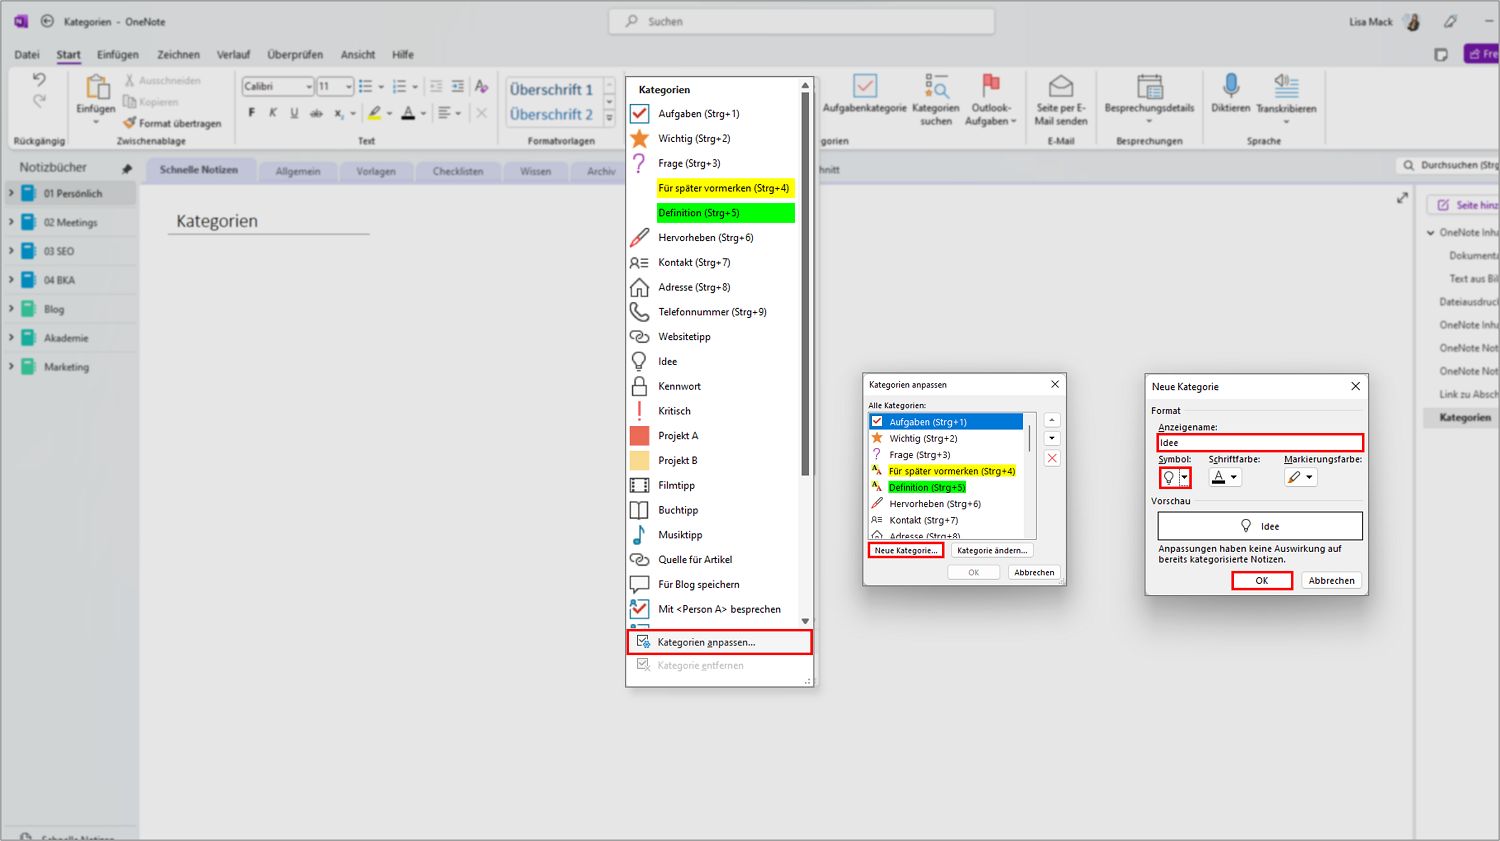Click the Anzeigename input field
The image size is (1500, 841).
(x=1260, y=442)
